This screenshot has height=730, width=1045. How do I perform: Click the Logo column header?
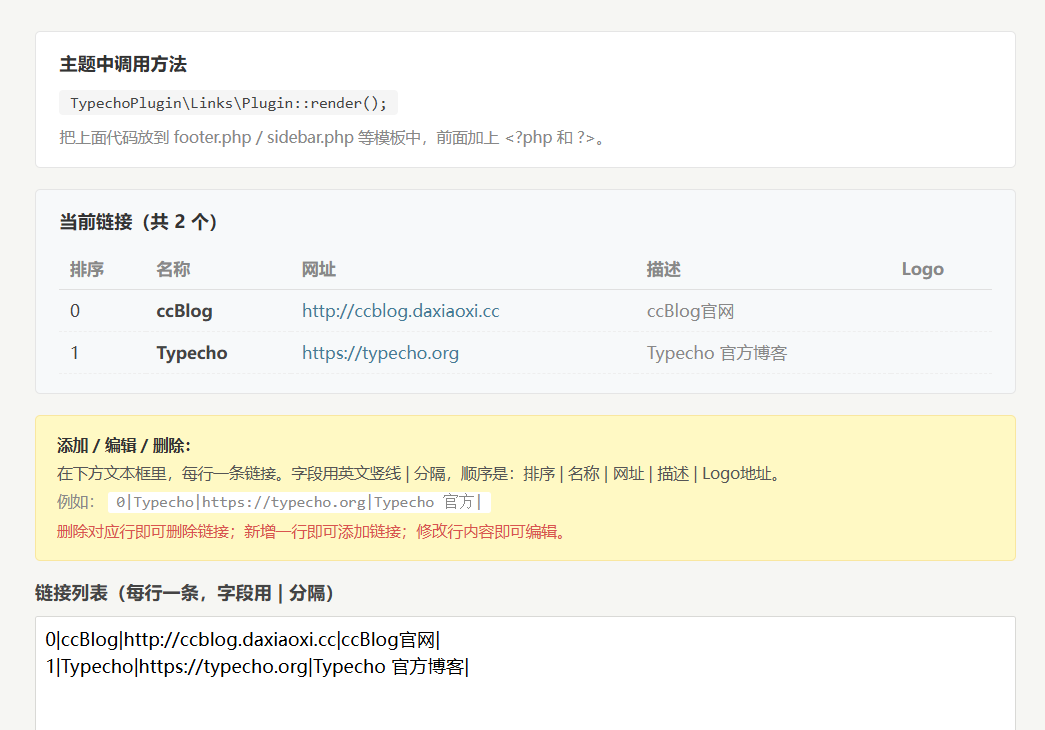tap(922, 269)
